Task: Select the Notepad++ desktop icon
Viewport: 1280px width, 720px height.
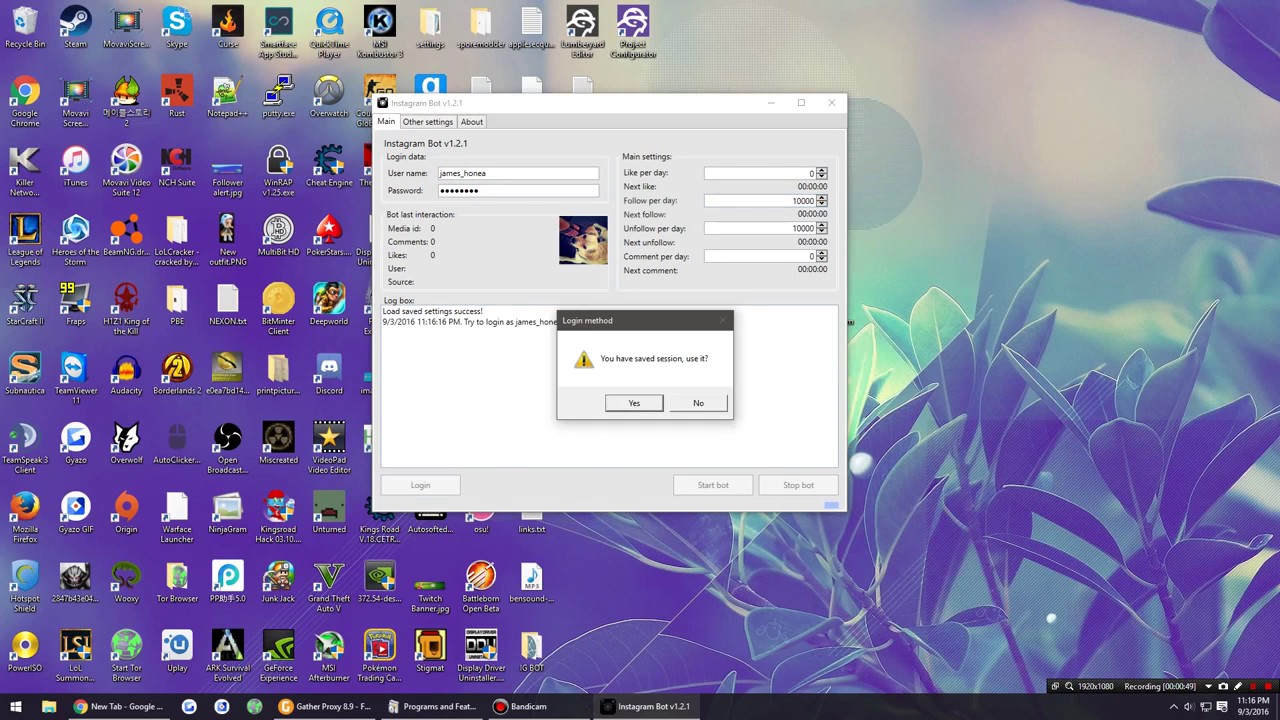Action: pyautogui.click(x=228, y=97)
